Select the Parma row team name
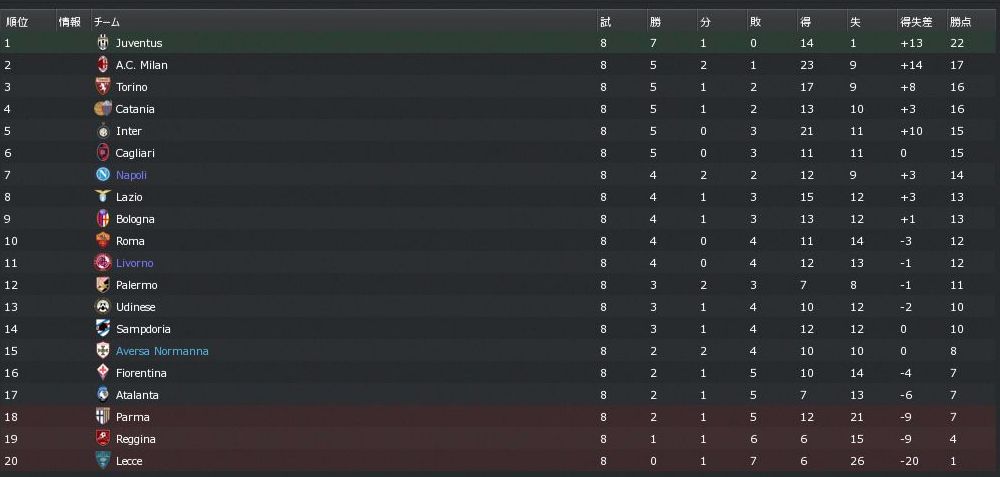1000x477 pixels. [x=132, y=417]
